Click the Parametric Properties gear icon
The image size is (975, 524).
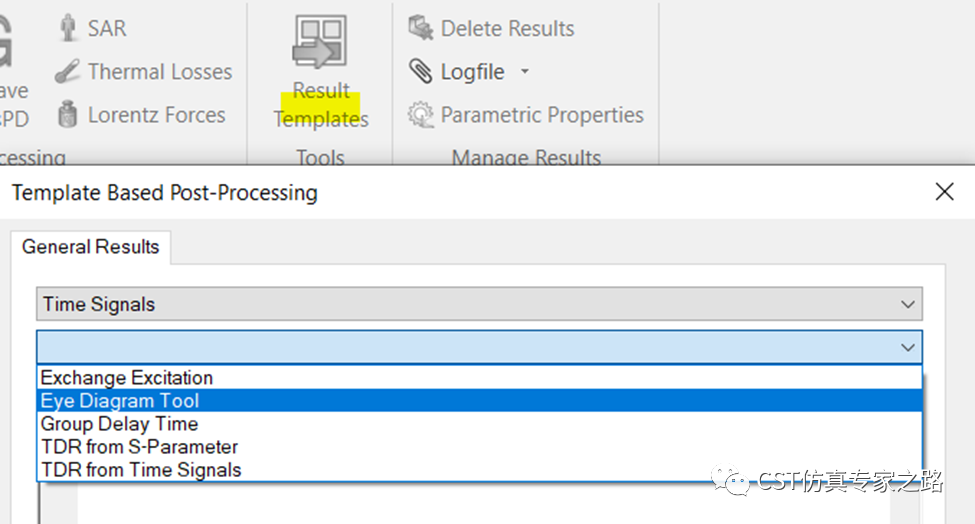pyautogui.click(x=421, y=115)
